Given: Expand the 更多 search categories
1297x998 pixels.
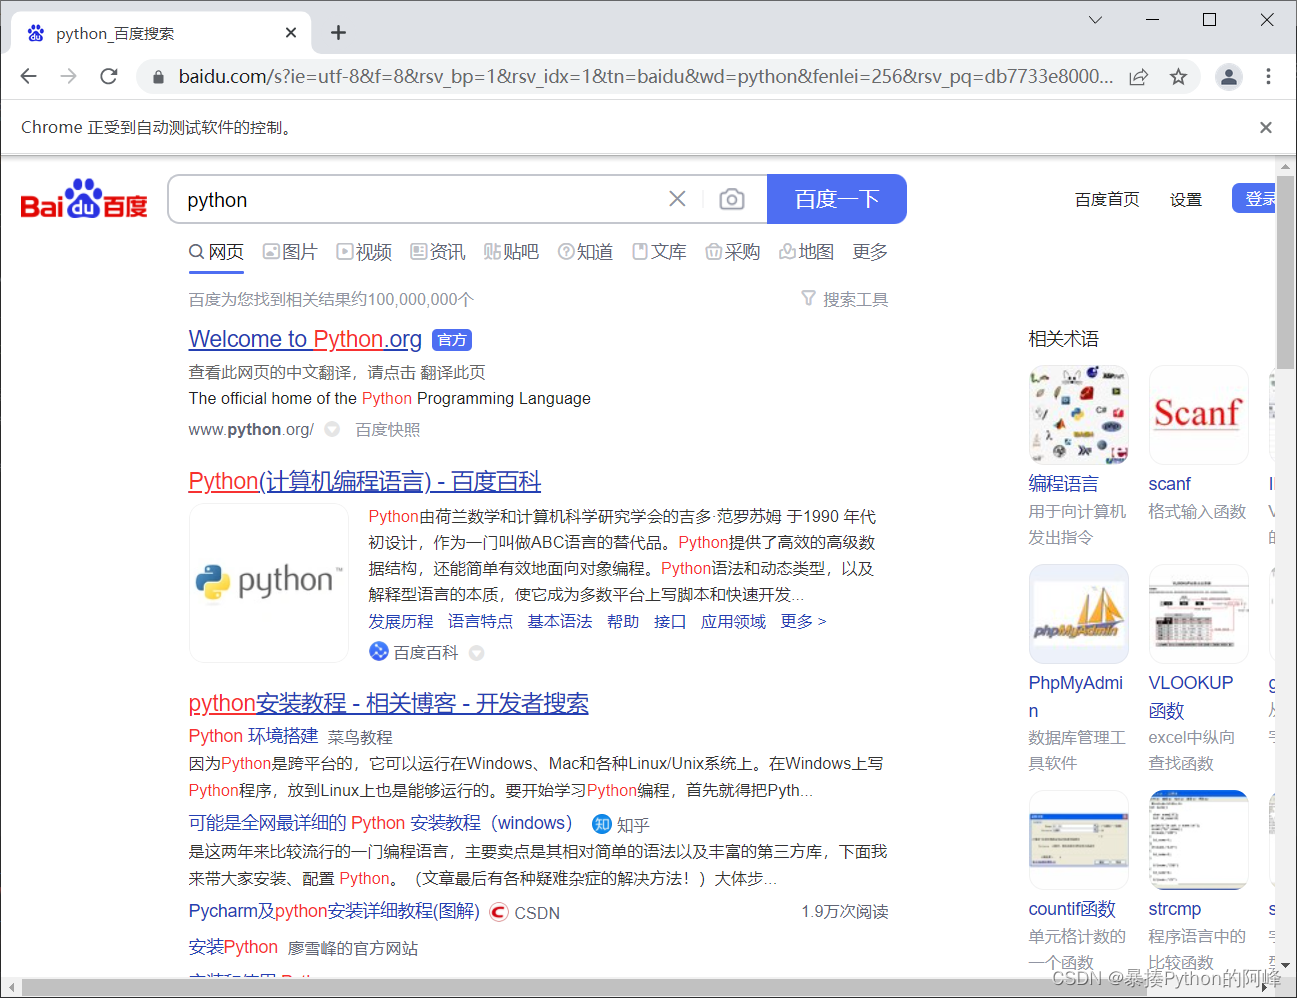Looking at the screenshot, I should [870, 252].
